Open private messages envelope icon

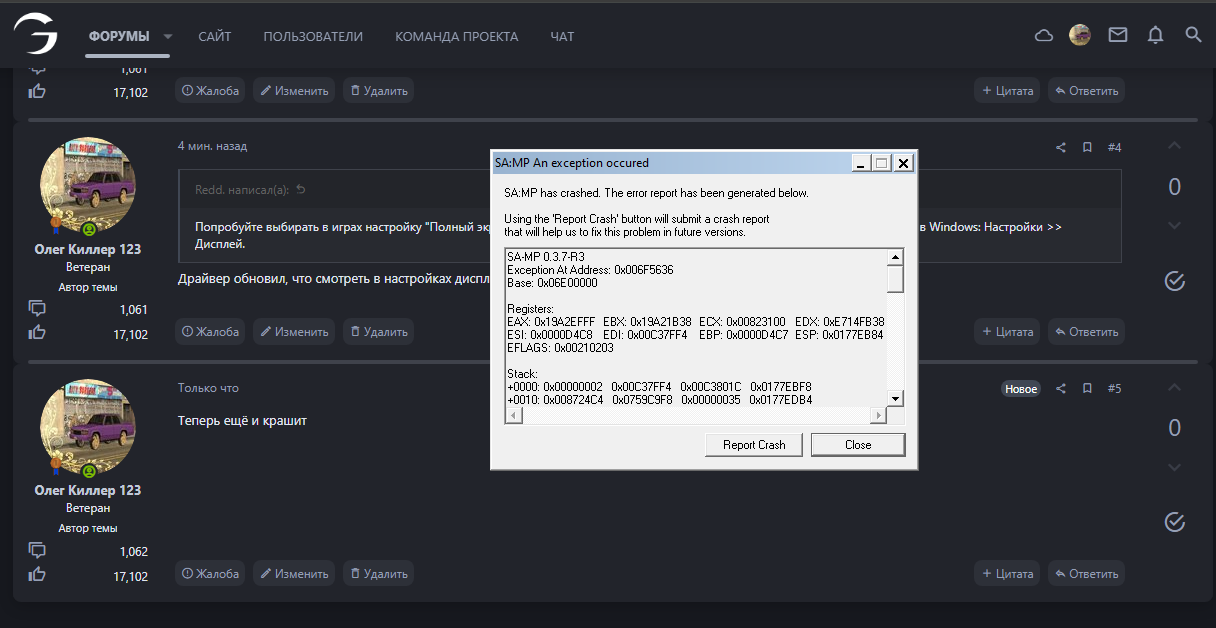1118,35
